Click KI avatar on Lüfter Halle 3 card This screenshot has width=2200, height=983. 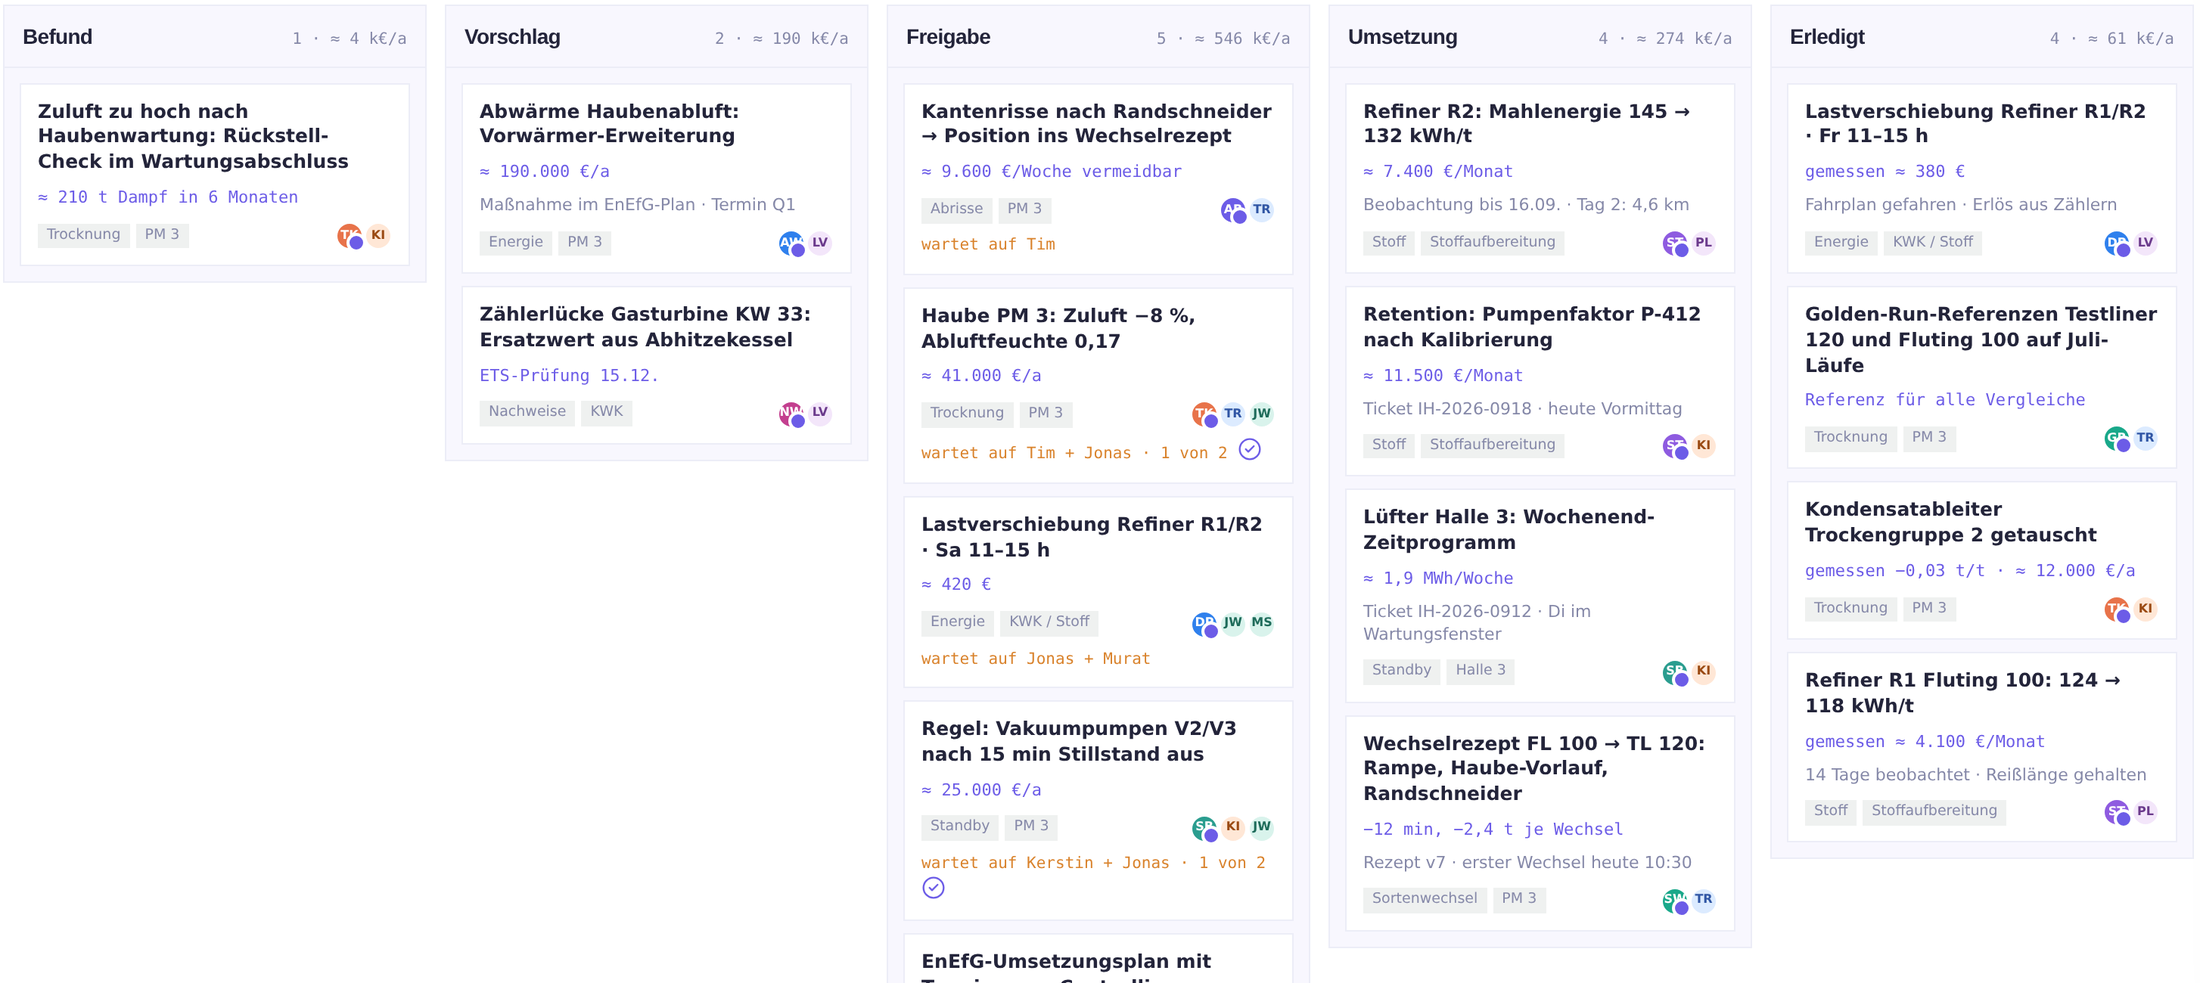(1704, 671)
